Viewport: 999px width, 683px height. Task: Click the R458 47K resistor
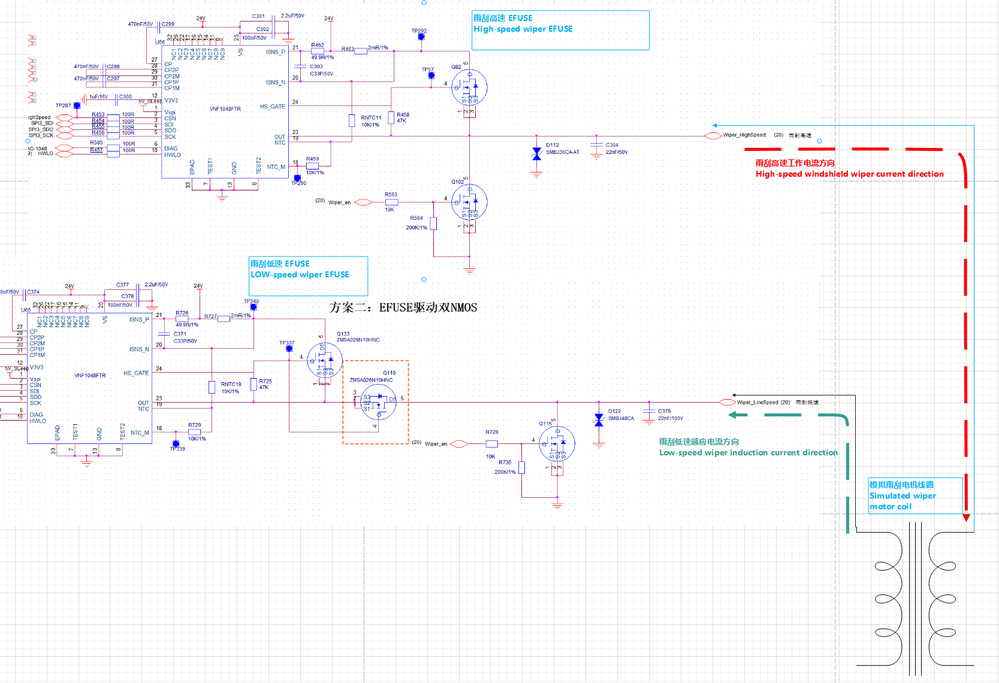click(391, 117)
